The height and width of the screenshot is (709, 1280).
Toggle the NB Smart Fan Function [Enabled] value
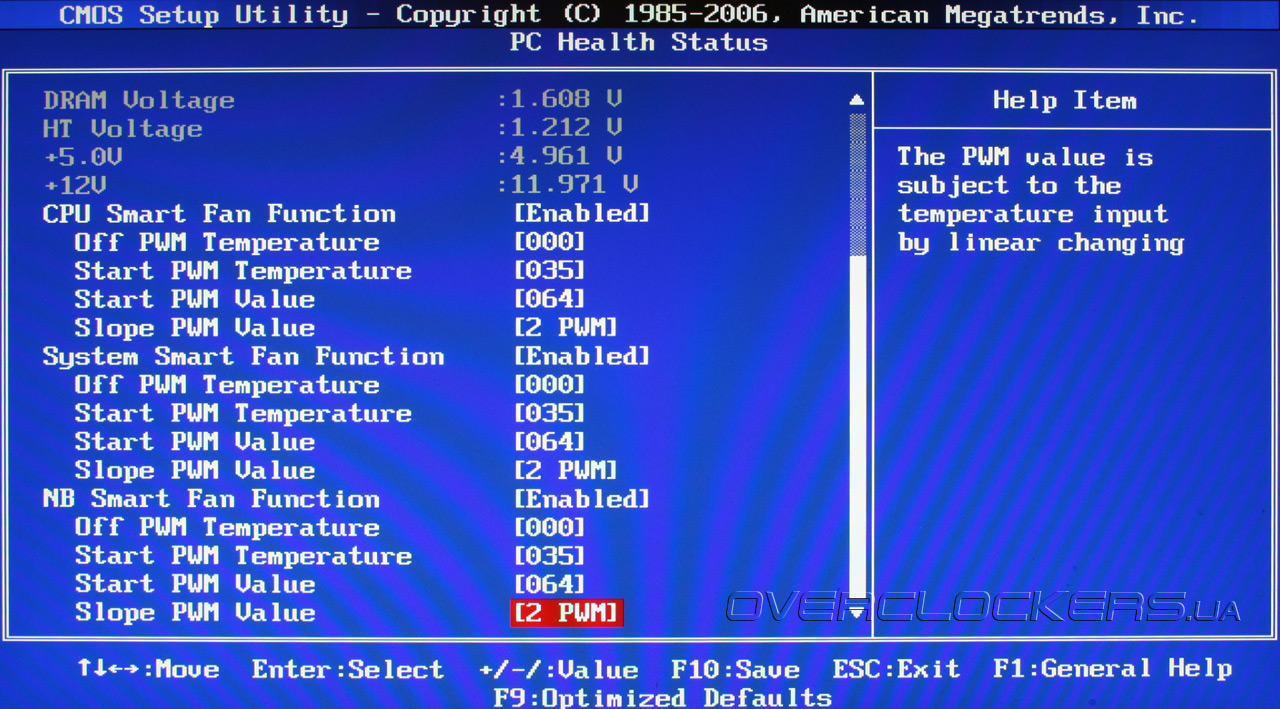582,498
